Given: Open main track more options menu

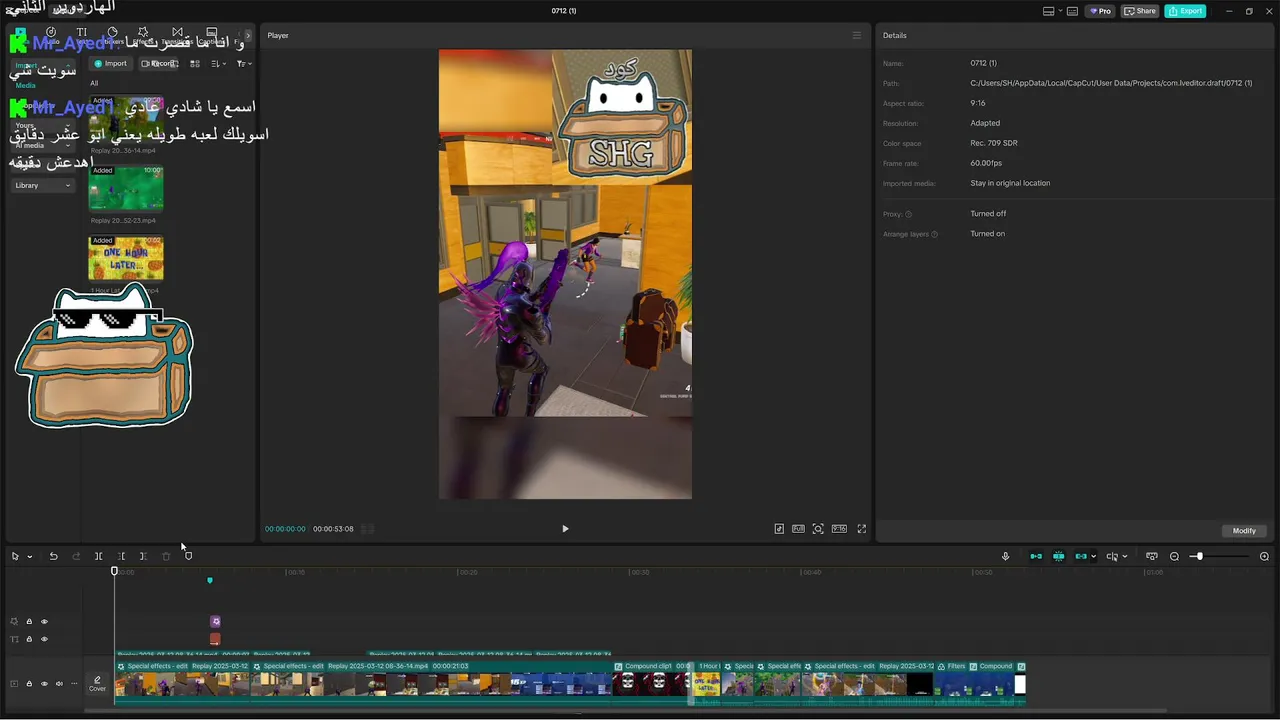Looking at the screenshot, I should [x=73, y=684].
